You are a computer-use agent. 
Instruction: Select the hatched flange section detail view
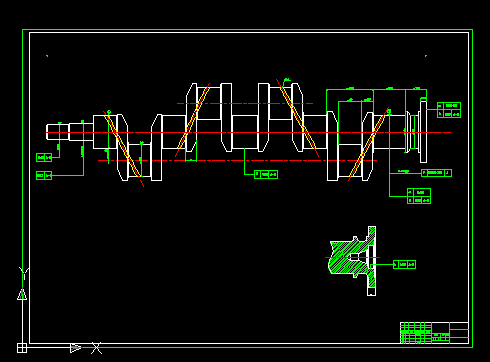coord(352,261)
